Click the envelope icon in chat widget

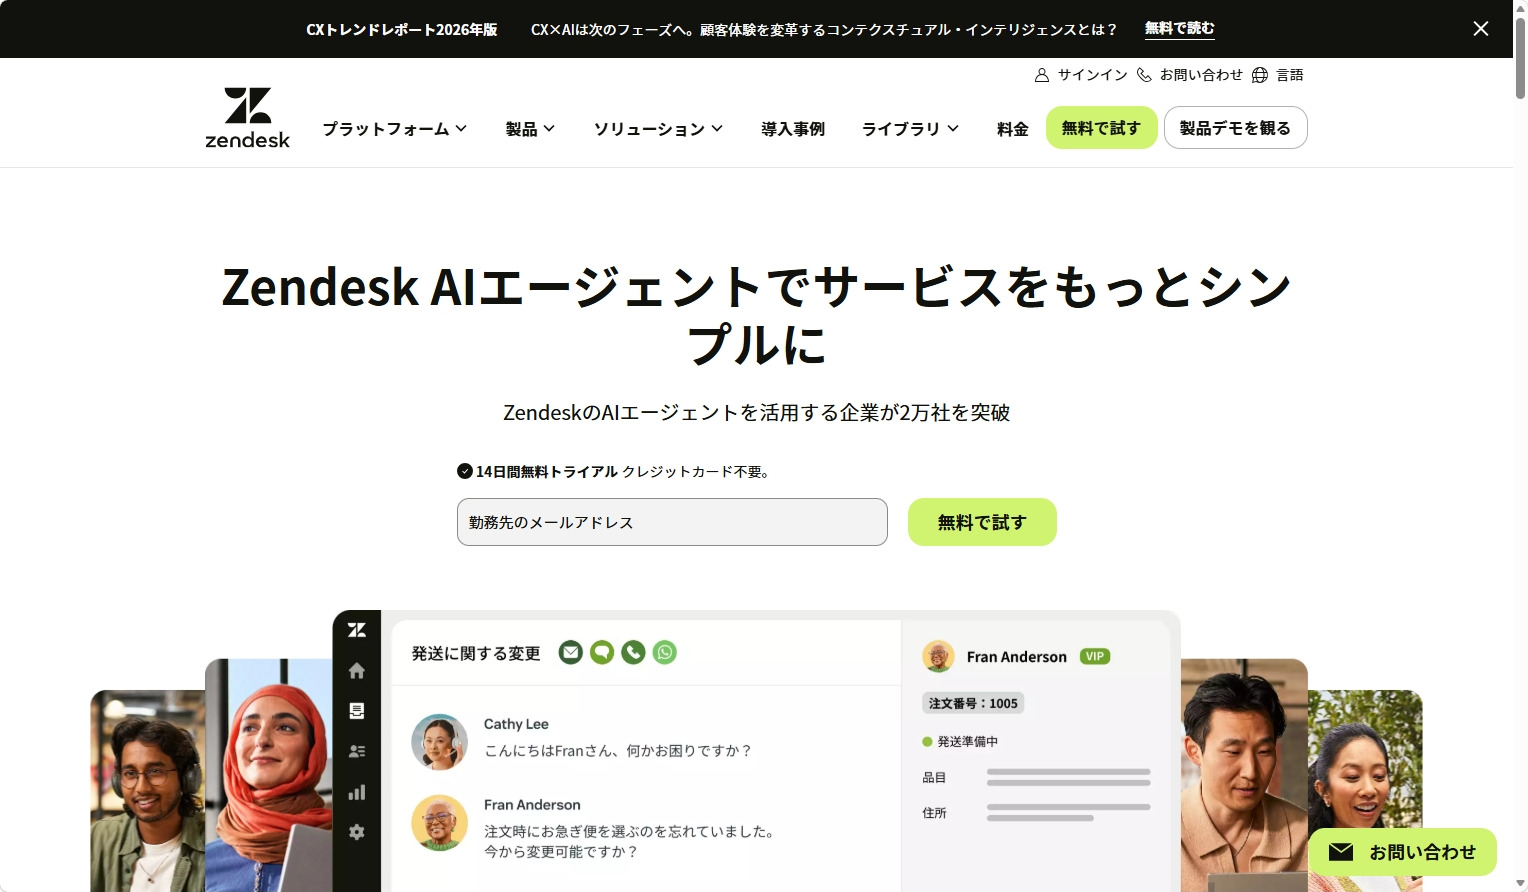(1341, 852)
